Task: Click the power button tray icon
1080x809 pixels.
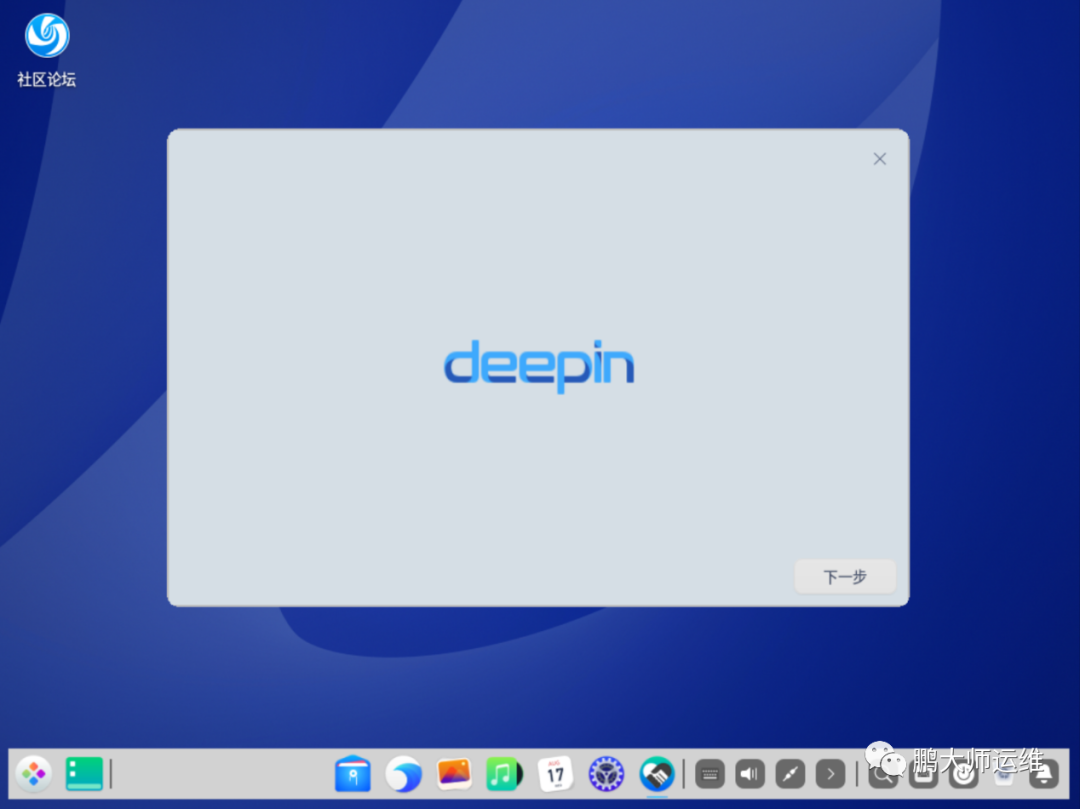Action: point(964,774)
